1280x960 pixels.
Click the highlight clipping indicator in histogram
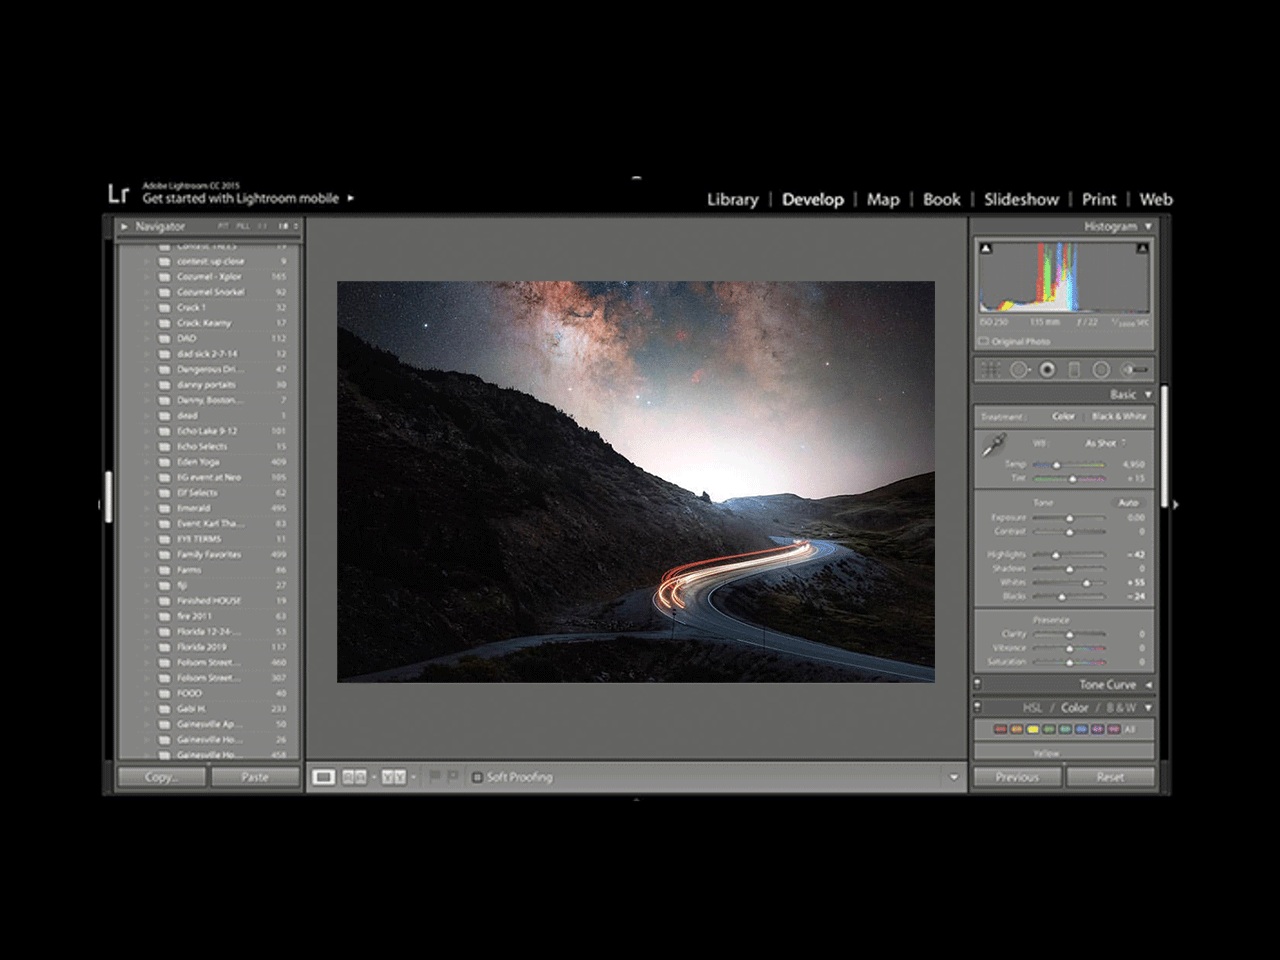(x=1143, y=248)
